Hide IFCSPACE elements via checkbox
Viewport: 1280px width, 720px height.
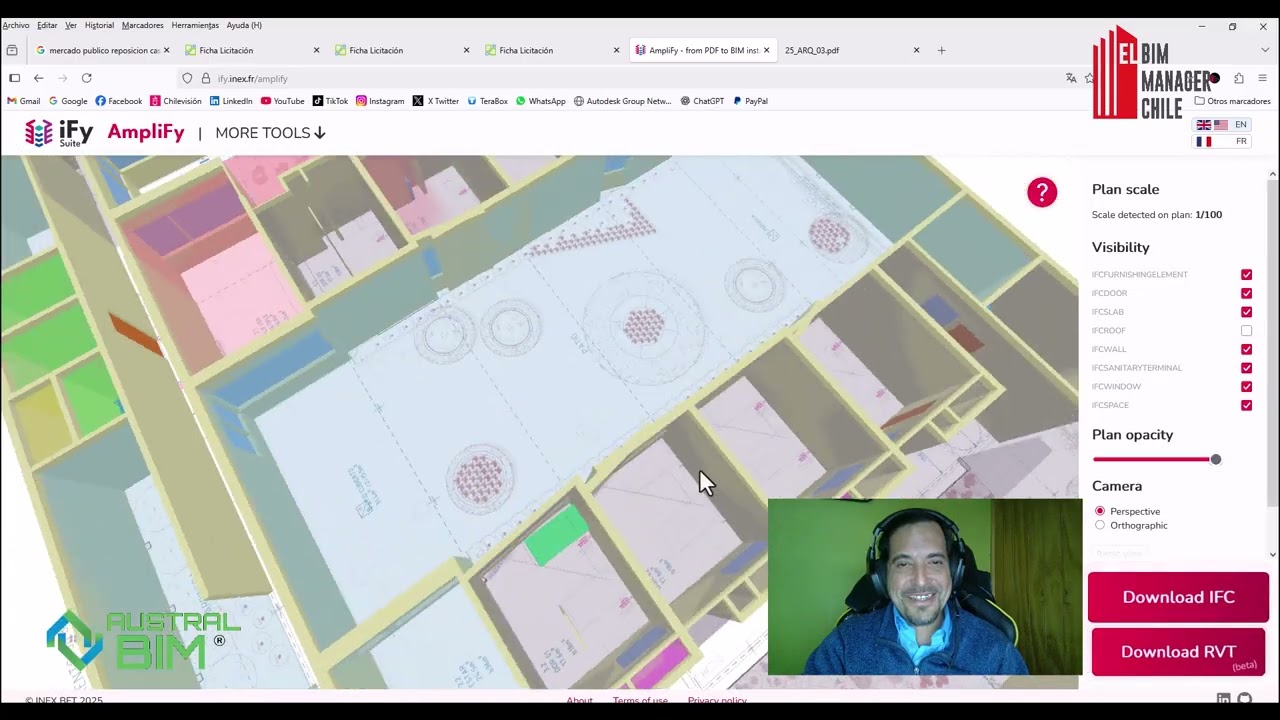pos(1246,405)
